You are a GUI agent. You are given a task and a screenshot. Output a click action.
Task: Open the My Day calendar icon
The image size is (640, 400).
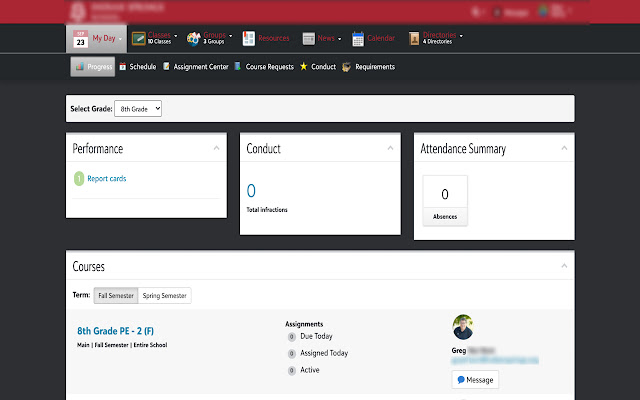click(x=80, y=39)
